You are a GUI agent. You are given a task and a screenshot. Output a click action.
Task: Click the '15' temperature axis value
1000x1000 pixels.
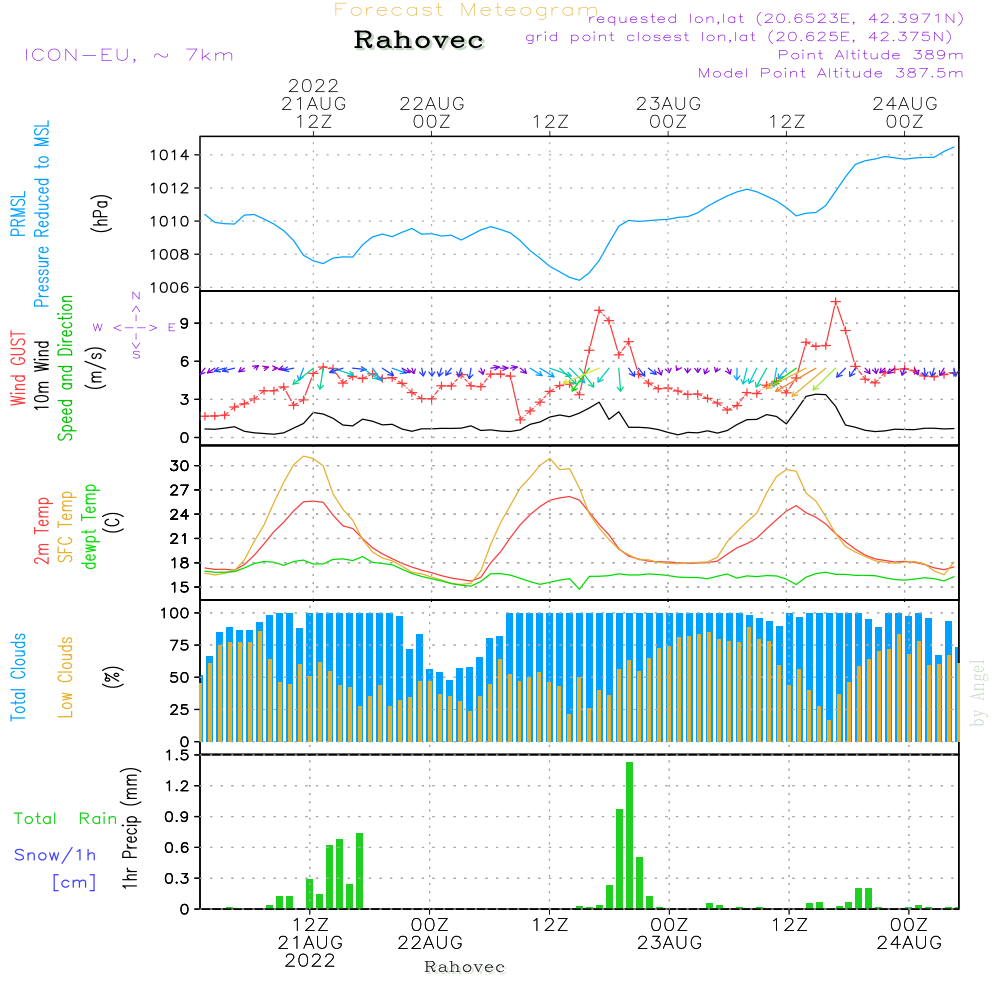click(x=180, y=587)
